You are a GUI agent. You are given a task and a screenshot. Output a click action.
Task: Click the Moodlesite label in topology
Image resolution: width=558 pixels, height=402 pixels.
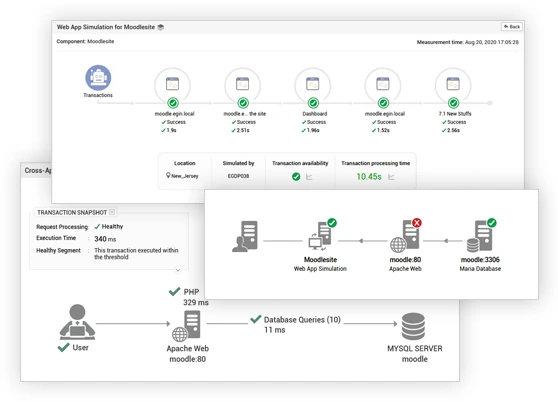click(x=320, y=260)
